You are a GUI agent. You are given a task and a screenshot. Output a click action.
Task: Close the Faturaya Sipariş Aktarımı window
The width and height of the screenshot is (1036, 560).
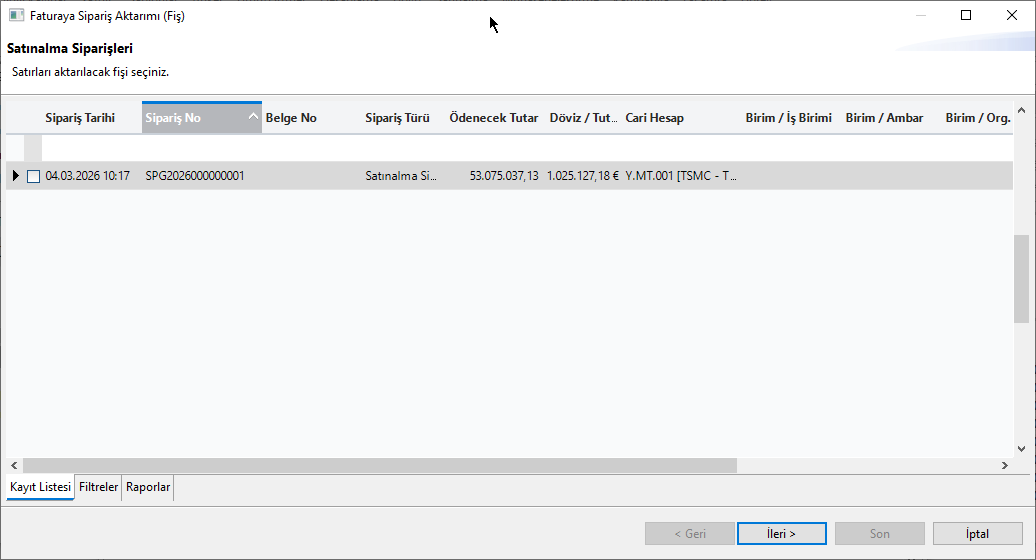pos(1011,15)
